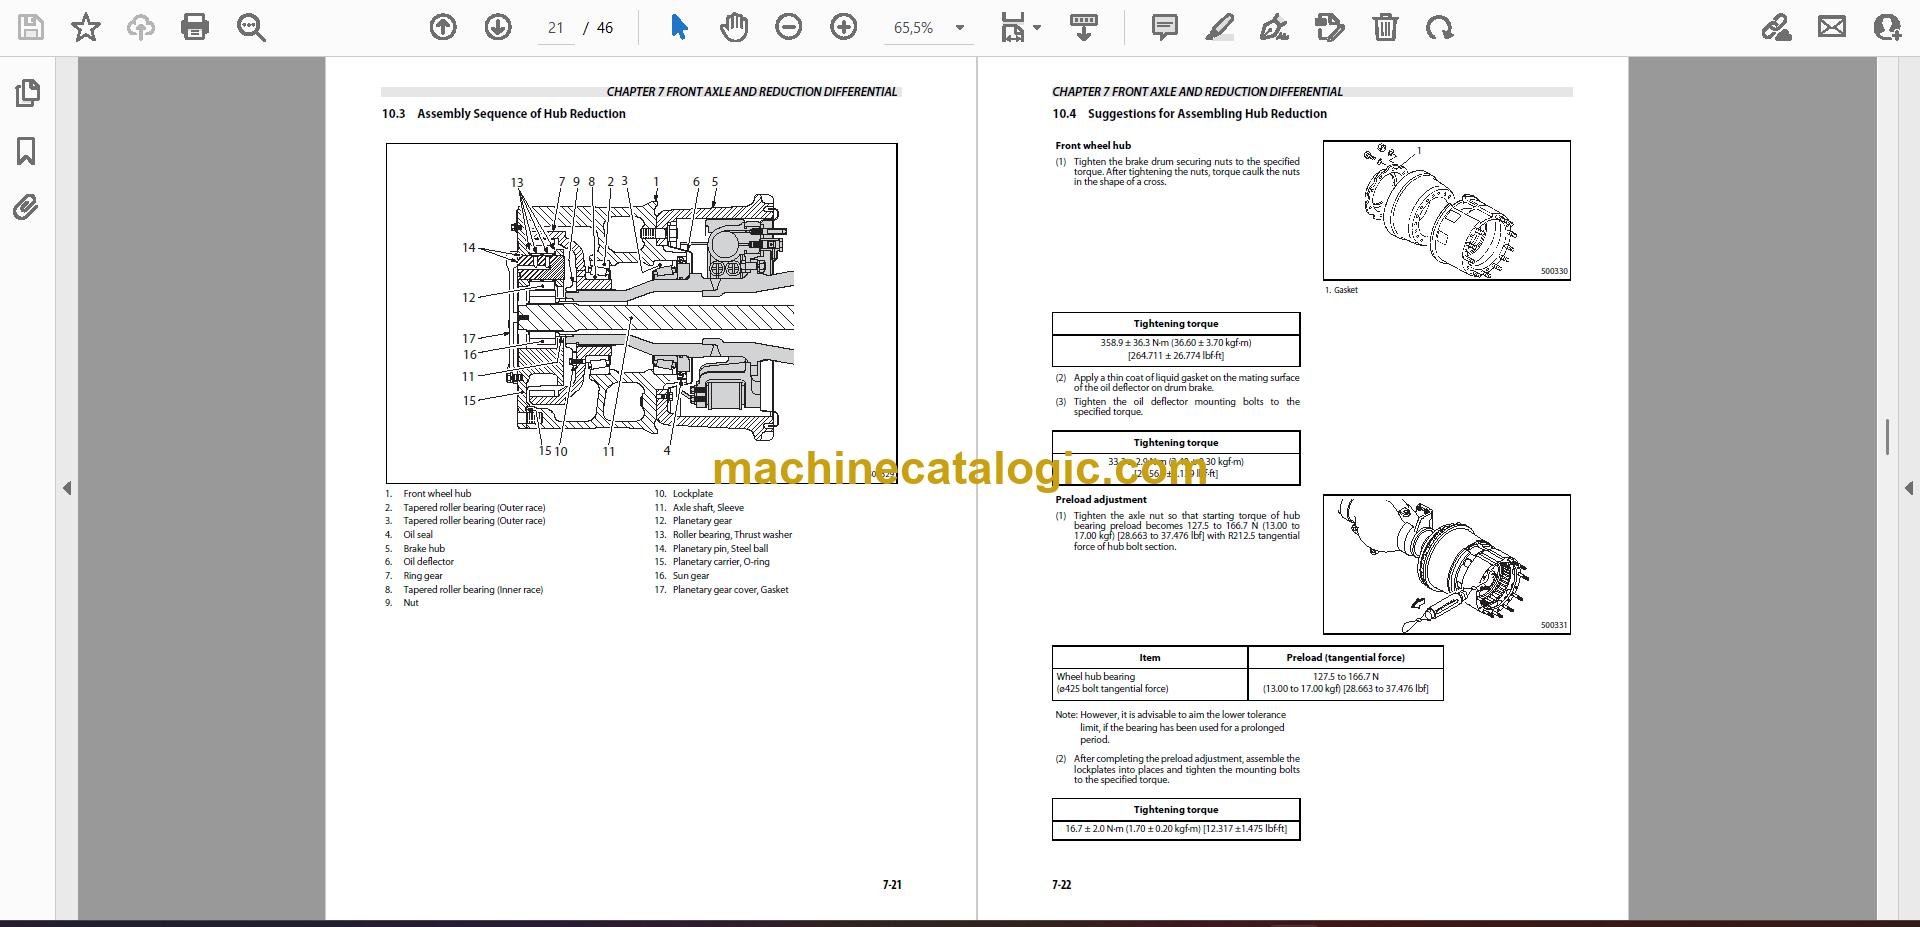Click legend entry 'Lockplate'
This screenshot has width=1920, height=927.
693,494
